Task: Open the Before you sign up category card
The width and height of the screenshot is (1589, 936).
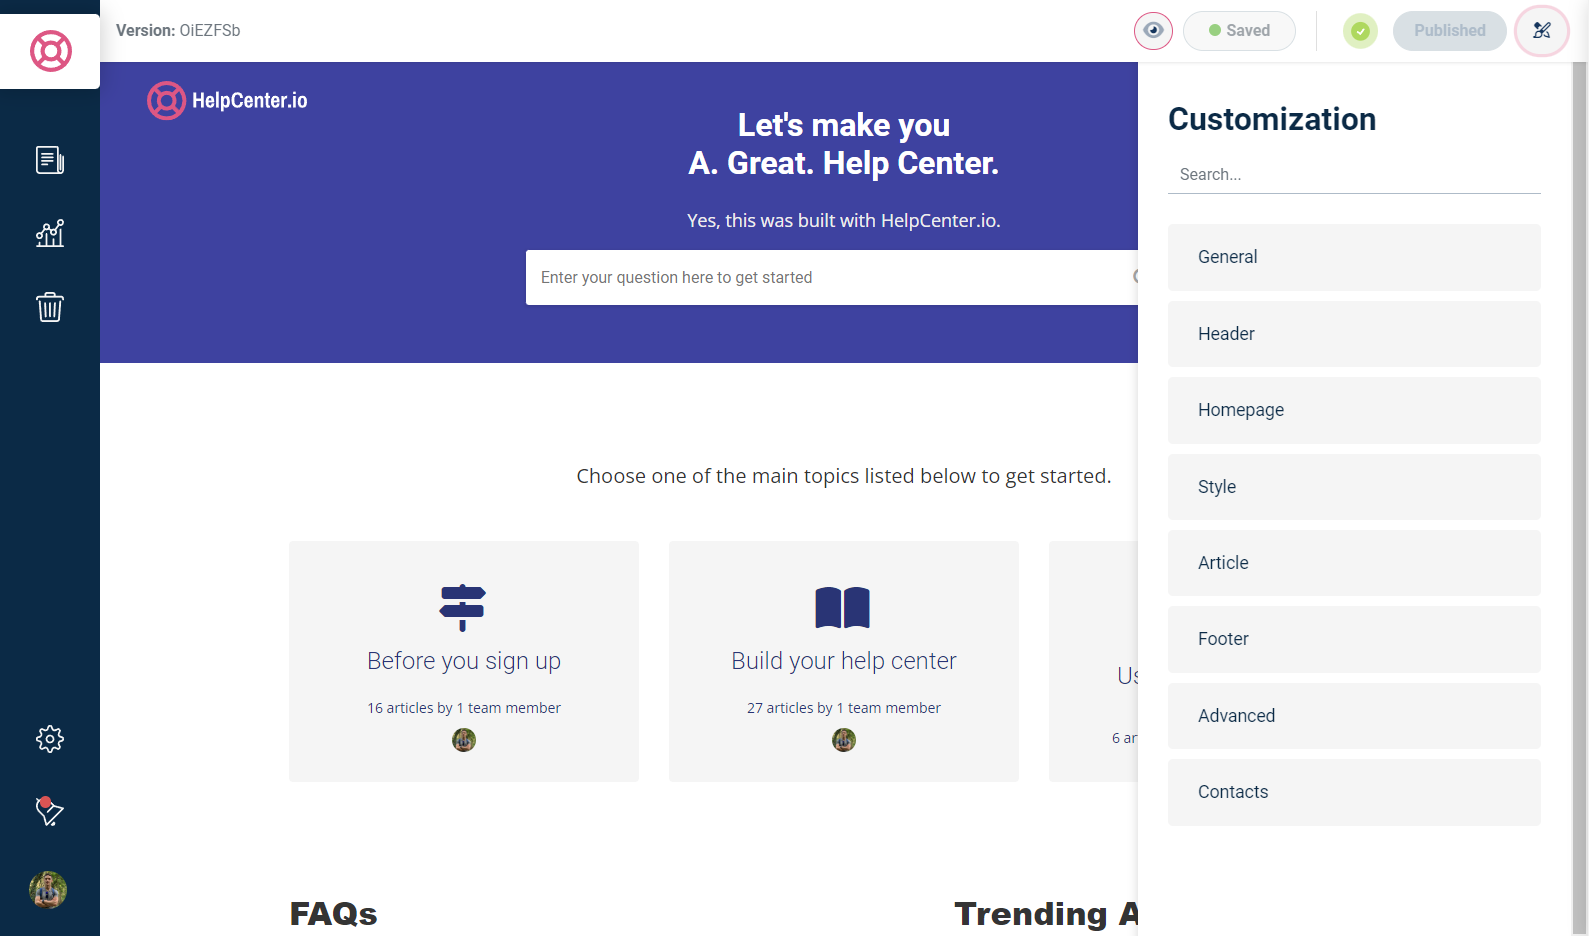Action: 464,661
